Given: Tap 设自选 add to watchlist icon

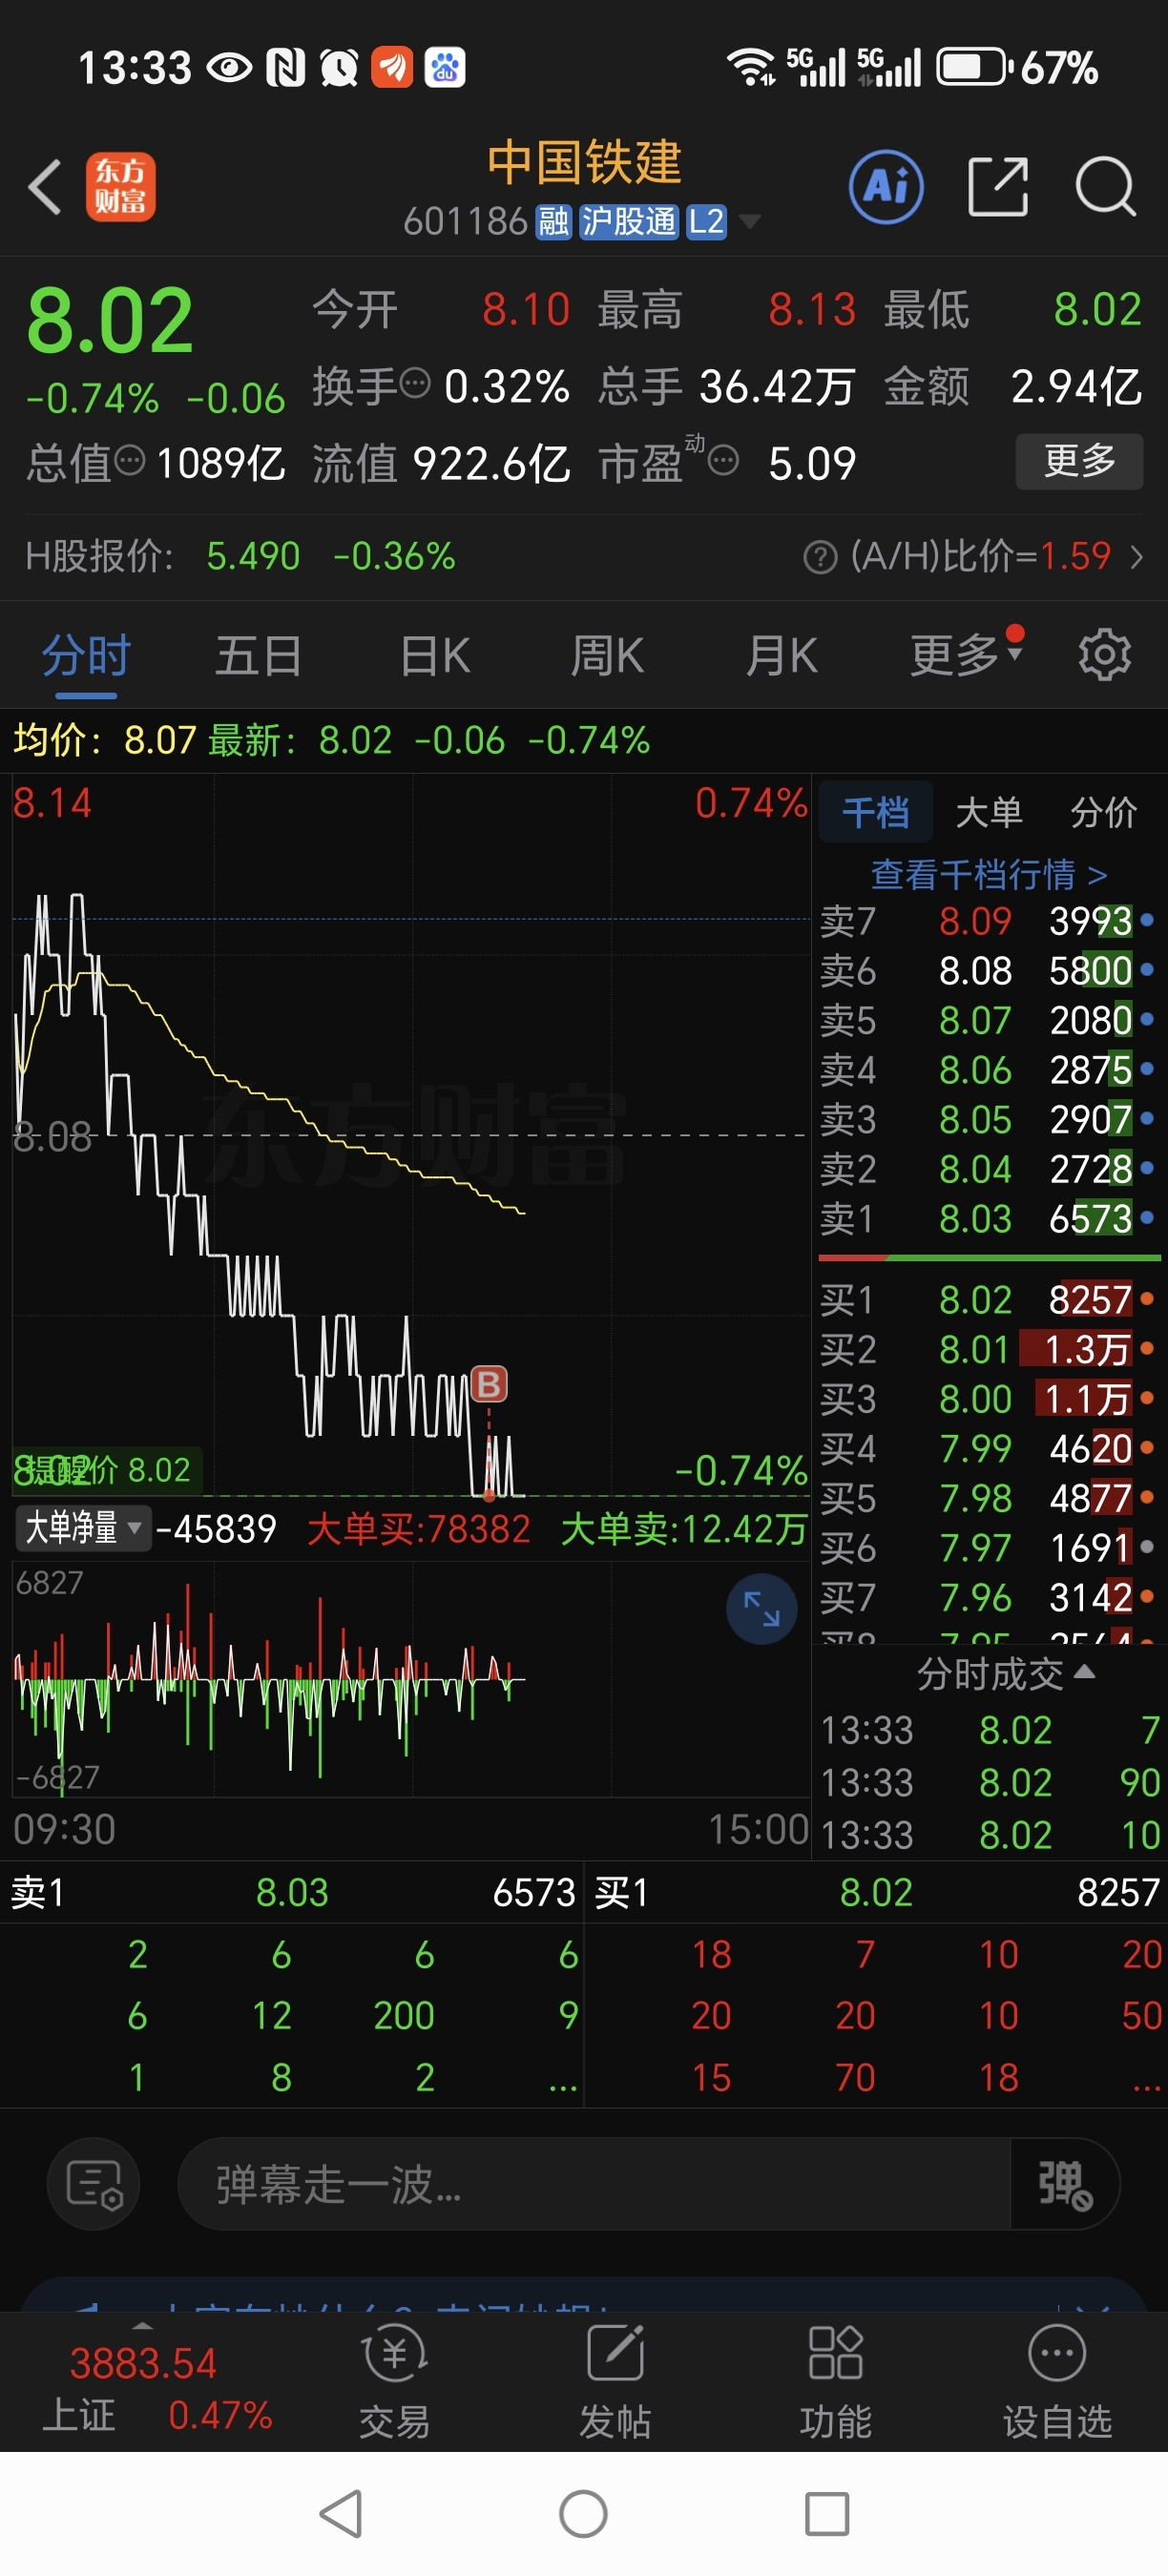Looking at the screenshot, I should pos(1057,2381).
